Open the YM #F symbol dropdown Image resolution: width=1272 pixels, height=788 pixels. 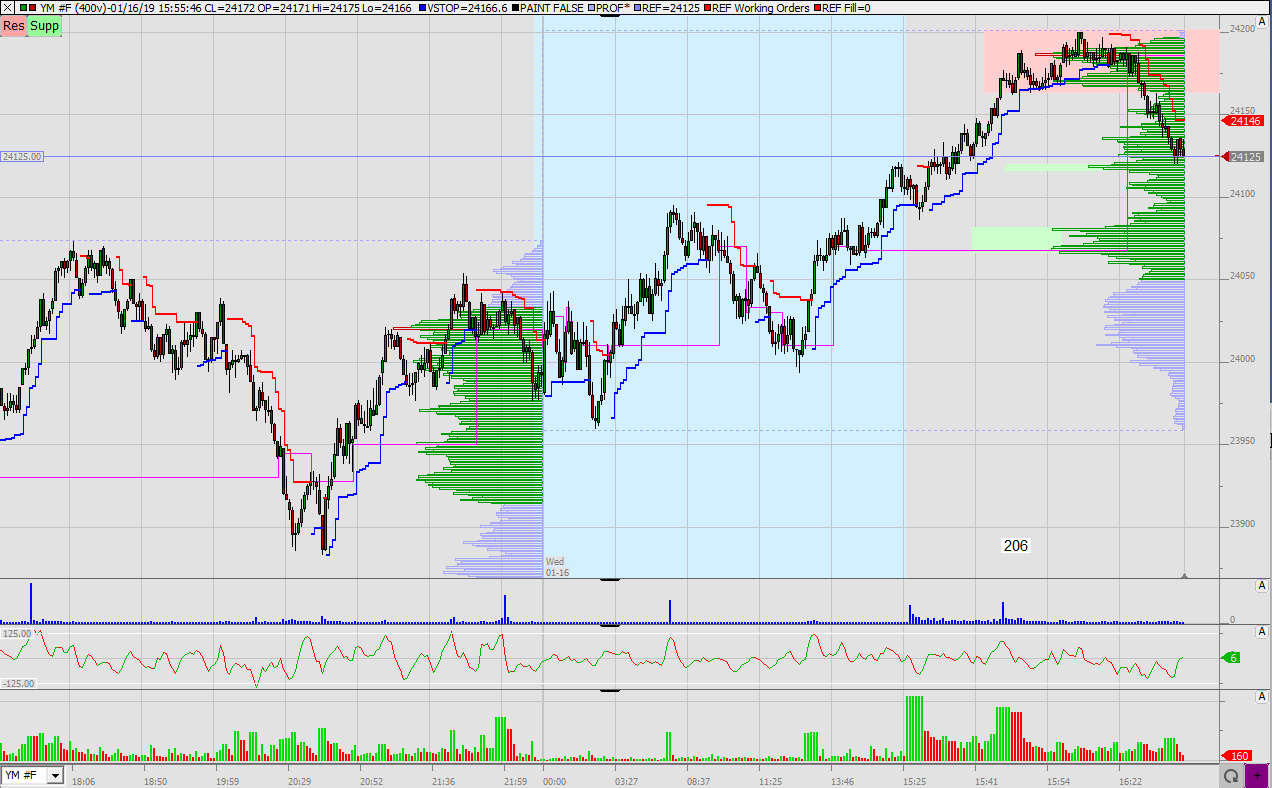click(x=56, y=775)
